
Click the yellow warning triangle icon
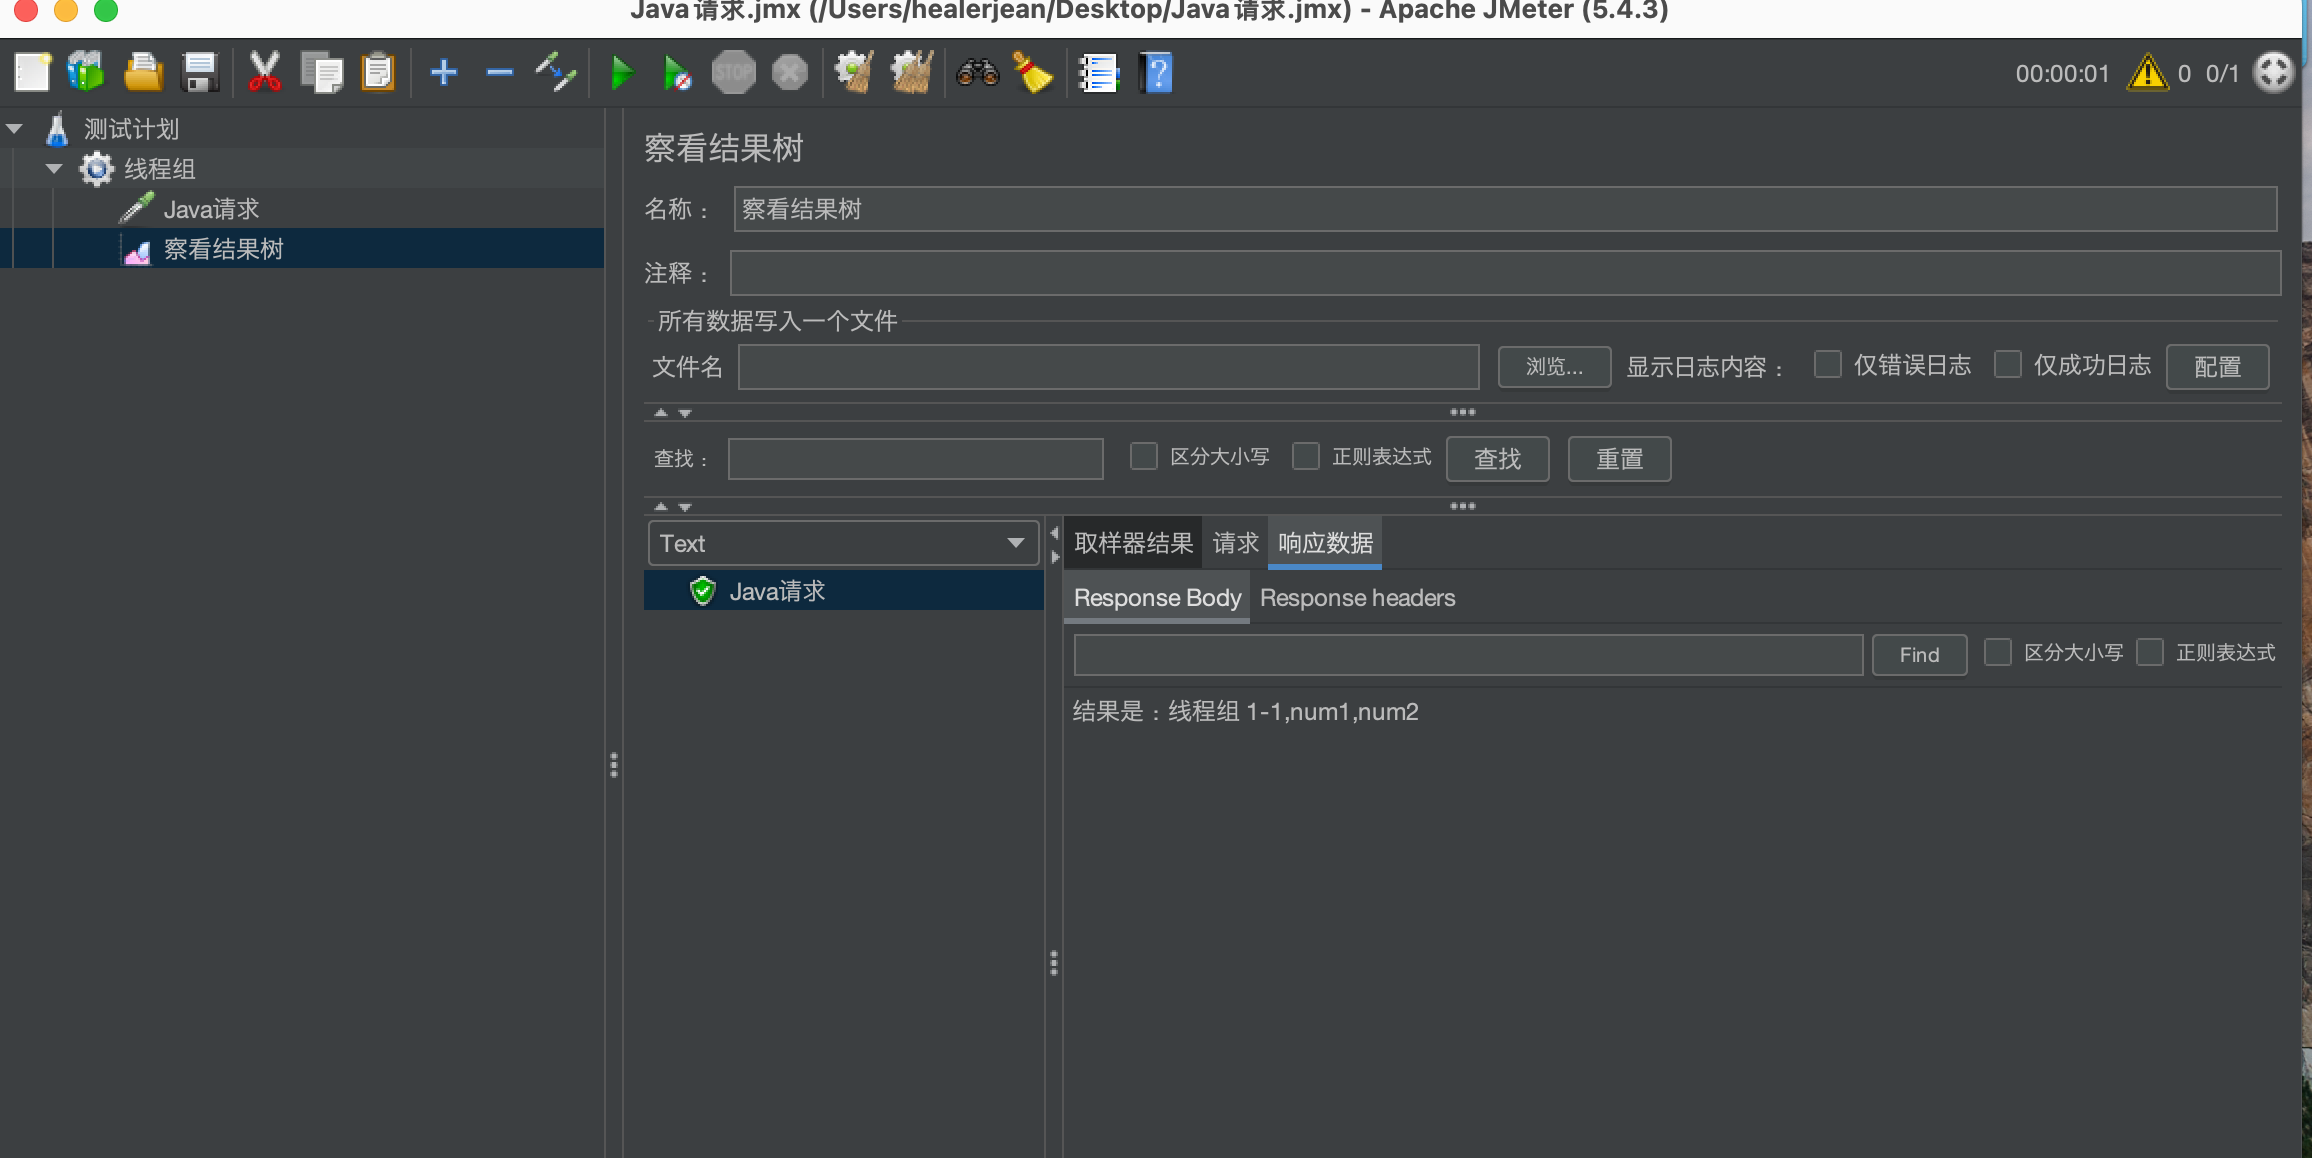pyautogui.click(x=2147, y=73)
